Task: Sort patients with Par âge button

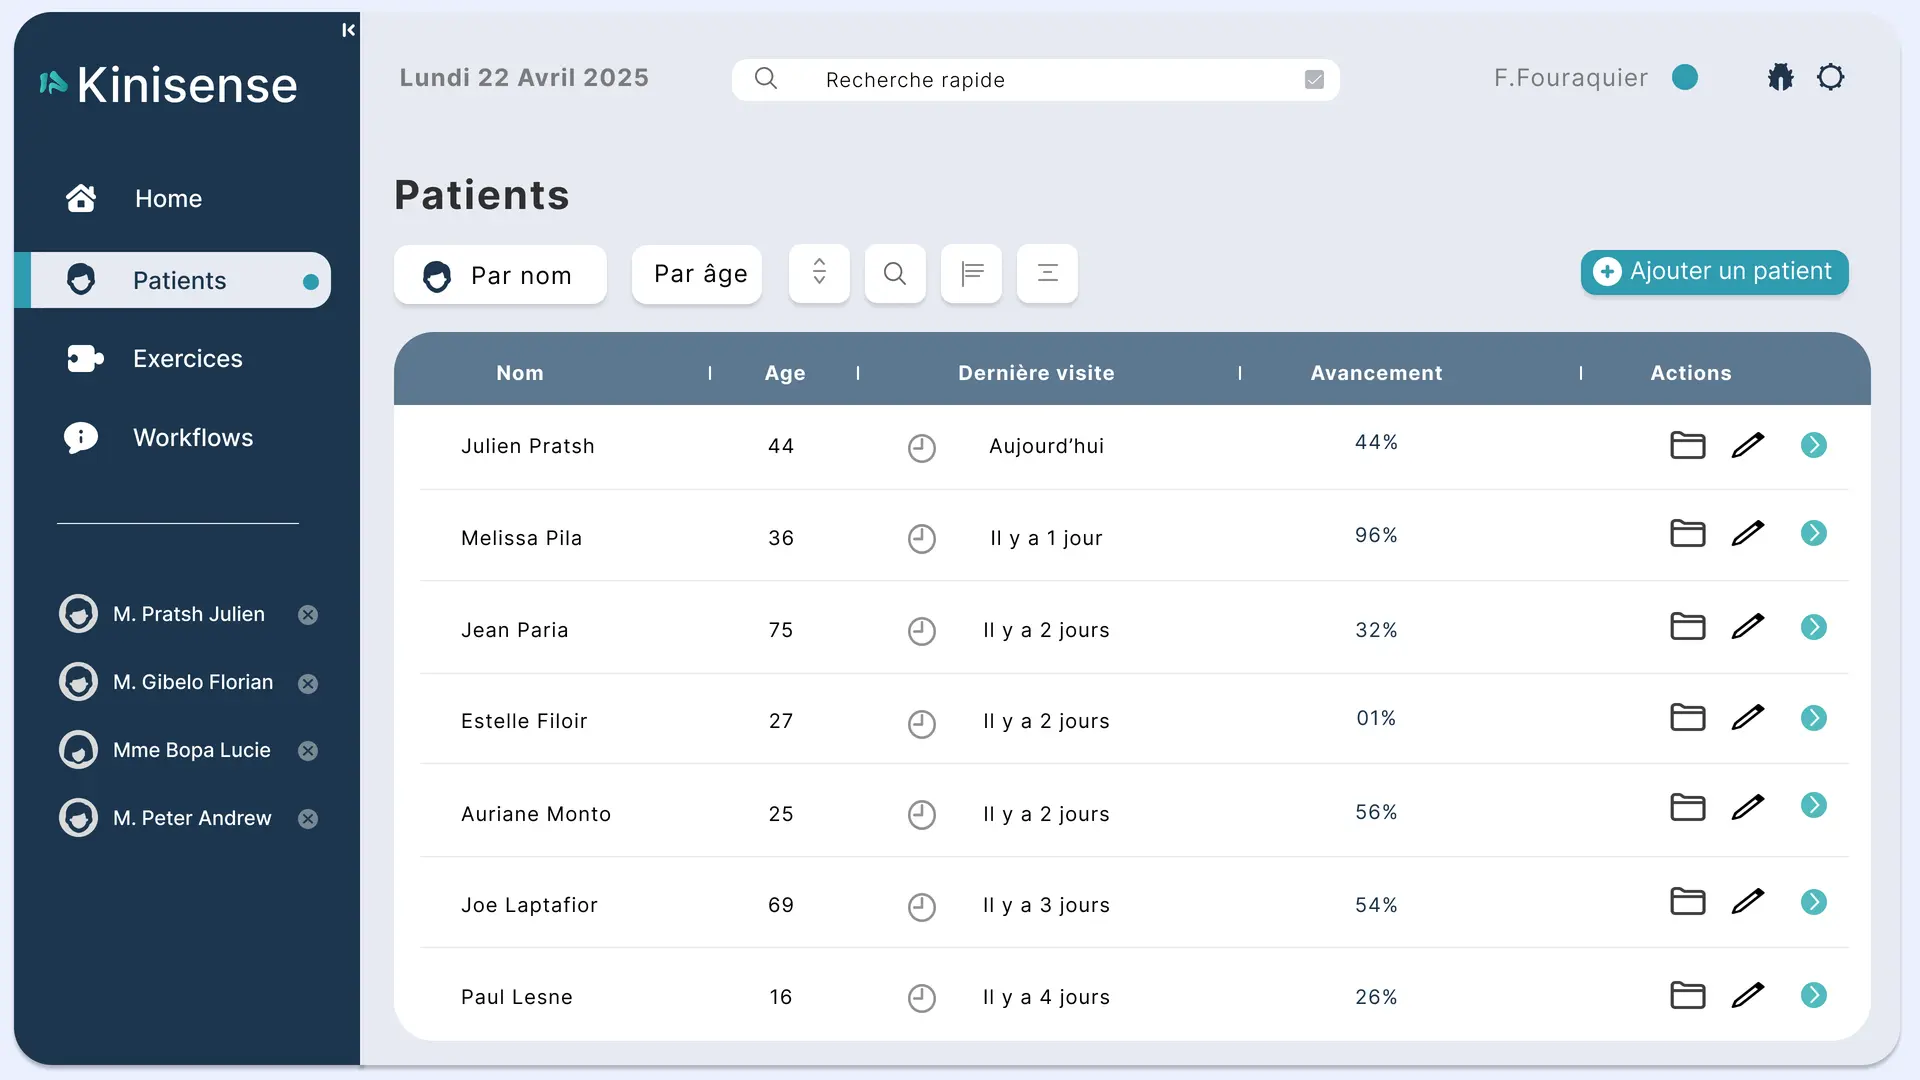Action: (697, 274)
